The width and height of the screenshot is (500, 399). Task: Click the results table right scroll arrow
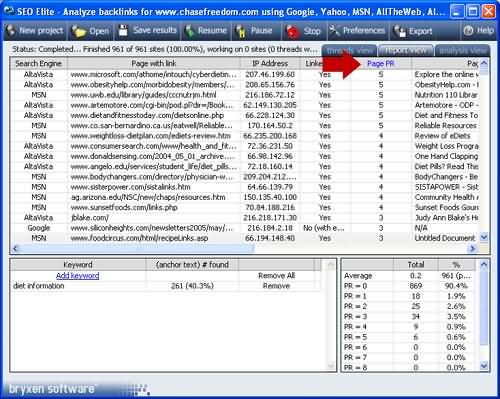(472, 248)
